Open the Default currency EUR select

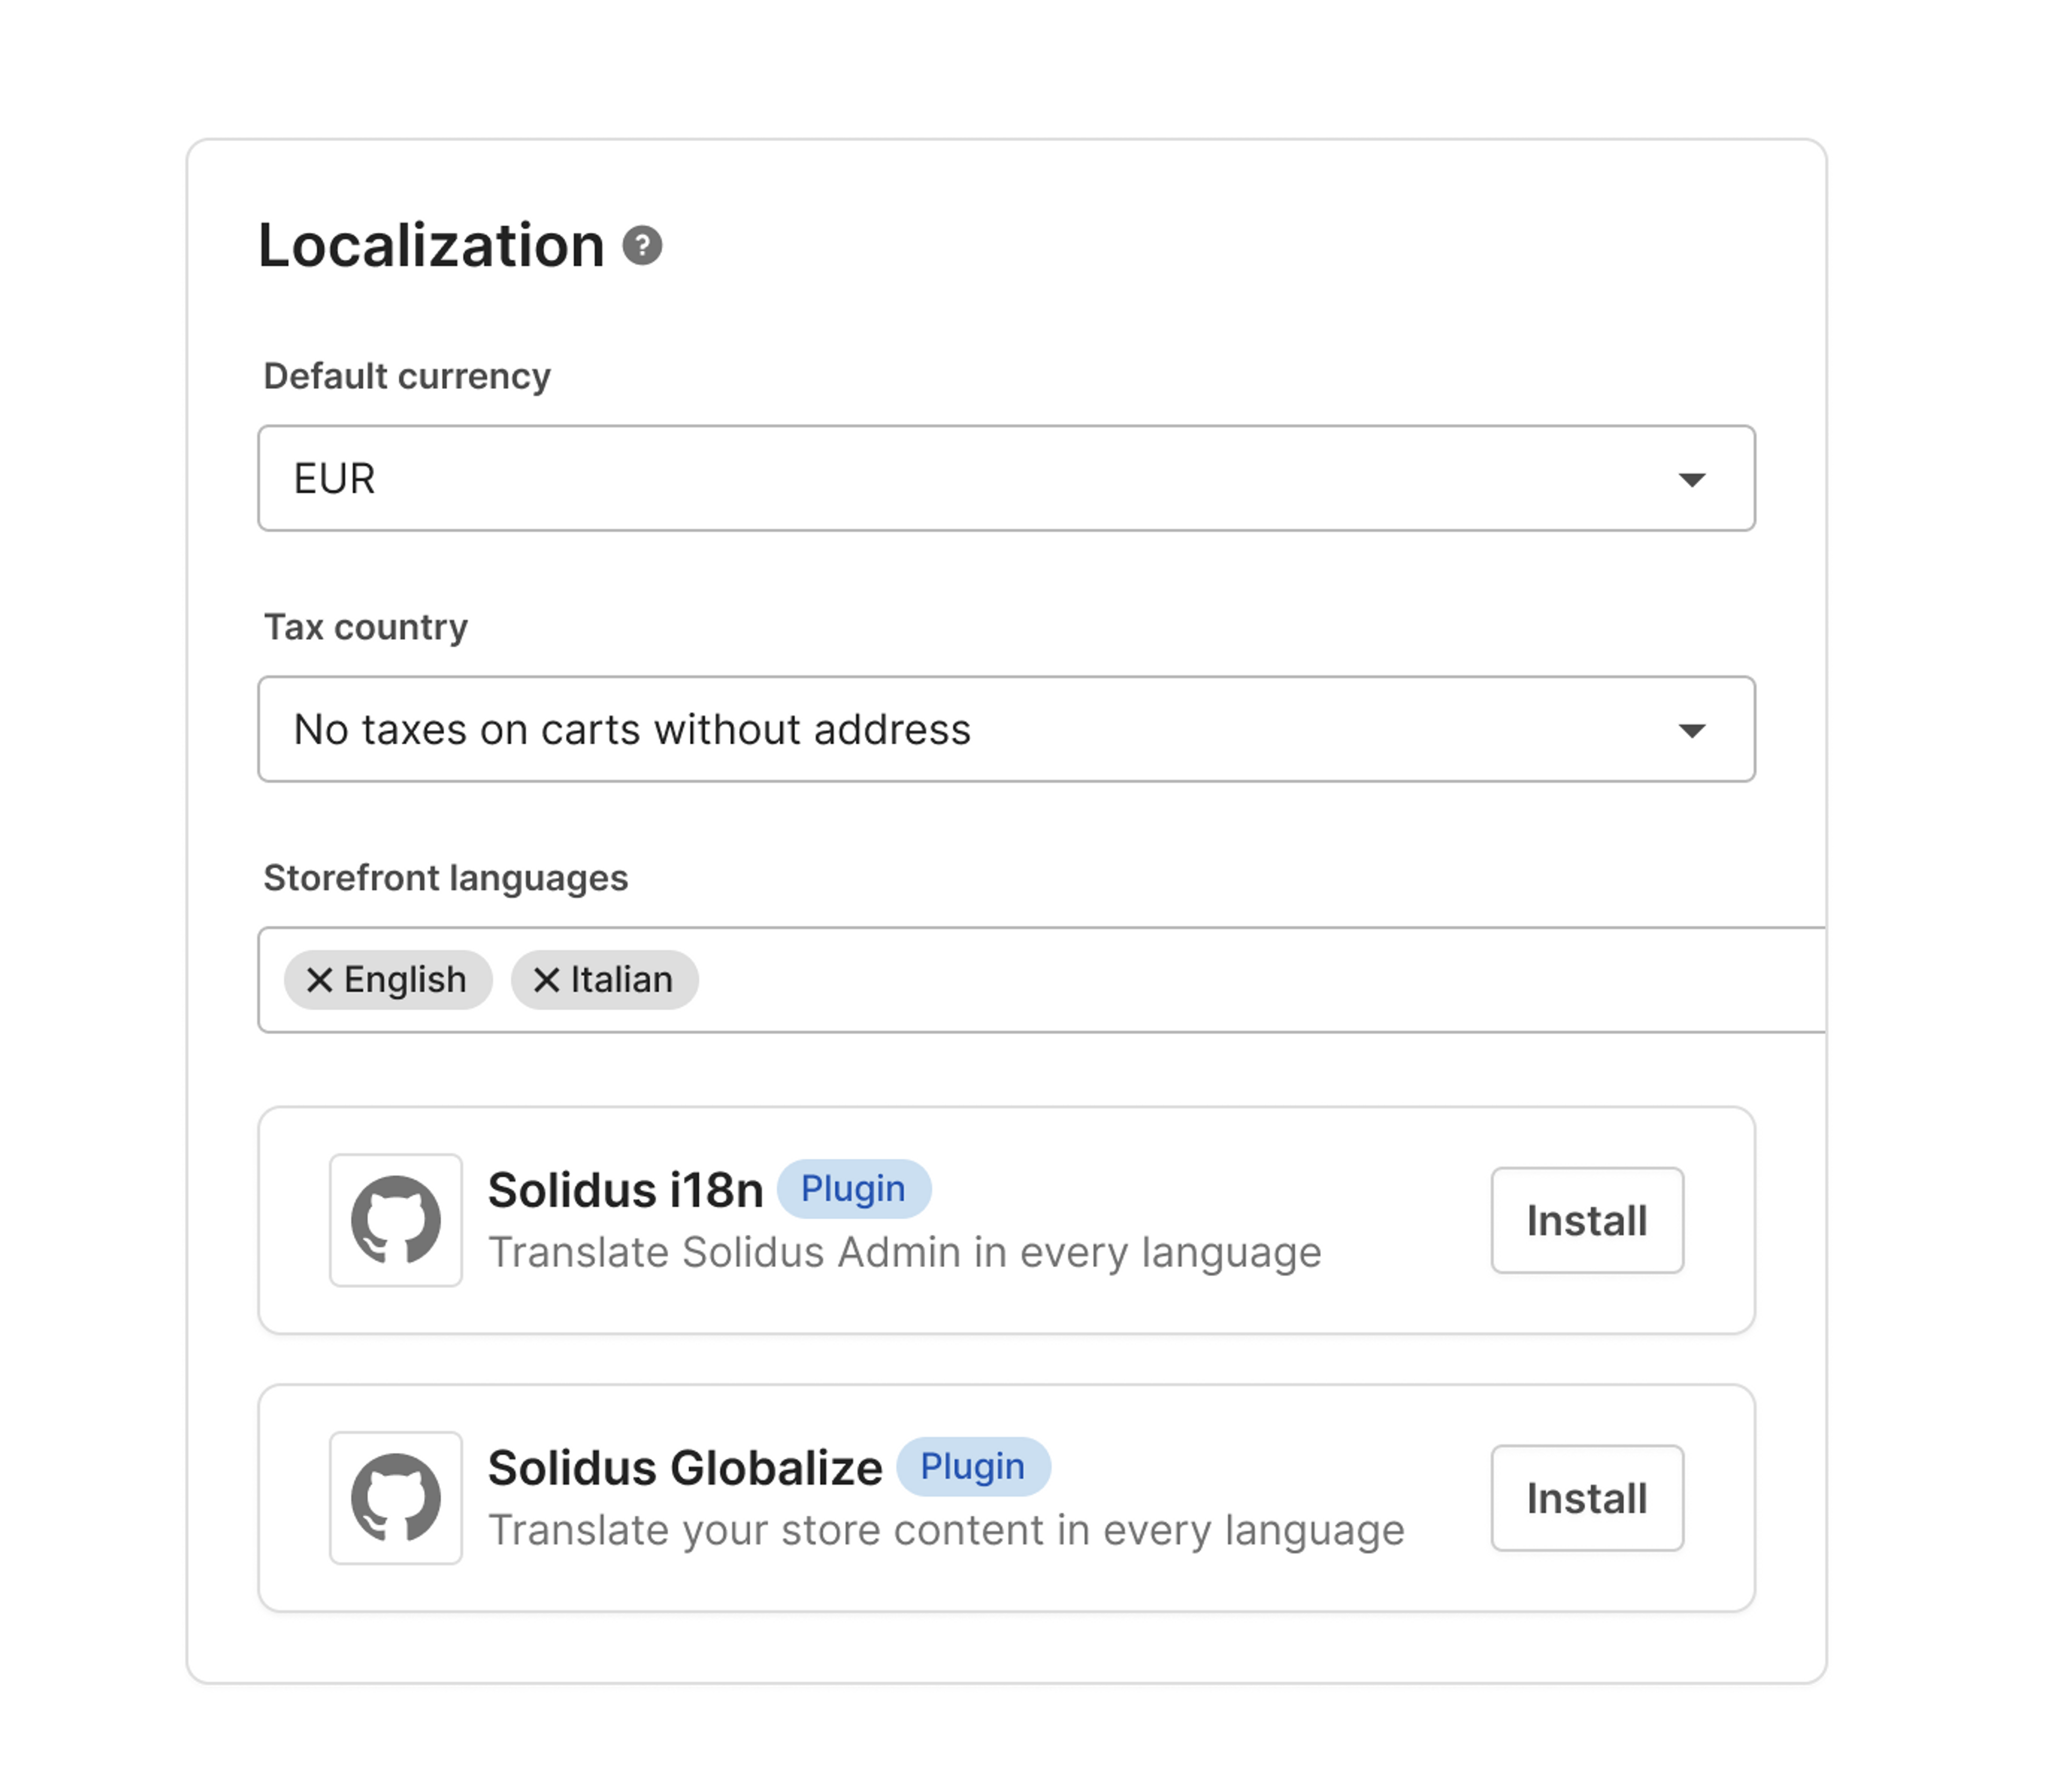(x=900, y=479)
